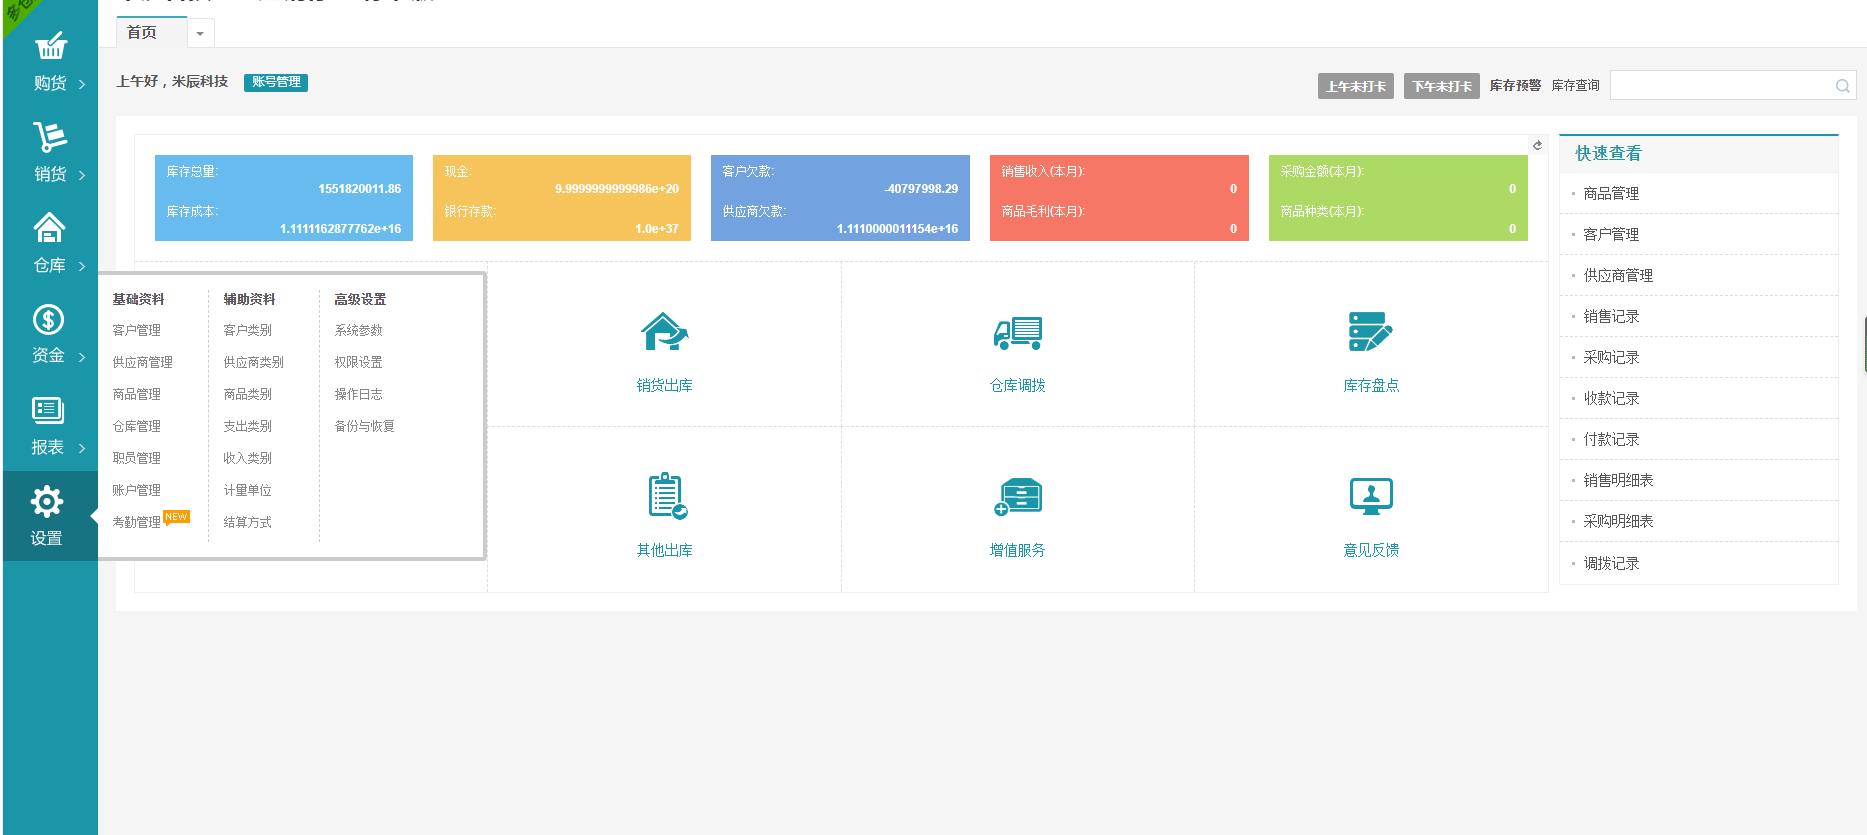Expand the 报表 sidebar menu
The width and height of the screenshot is (1867, 835).
[x=50, y=425]
